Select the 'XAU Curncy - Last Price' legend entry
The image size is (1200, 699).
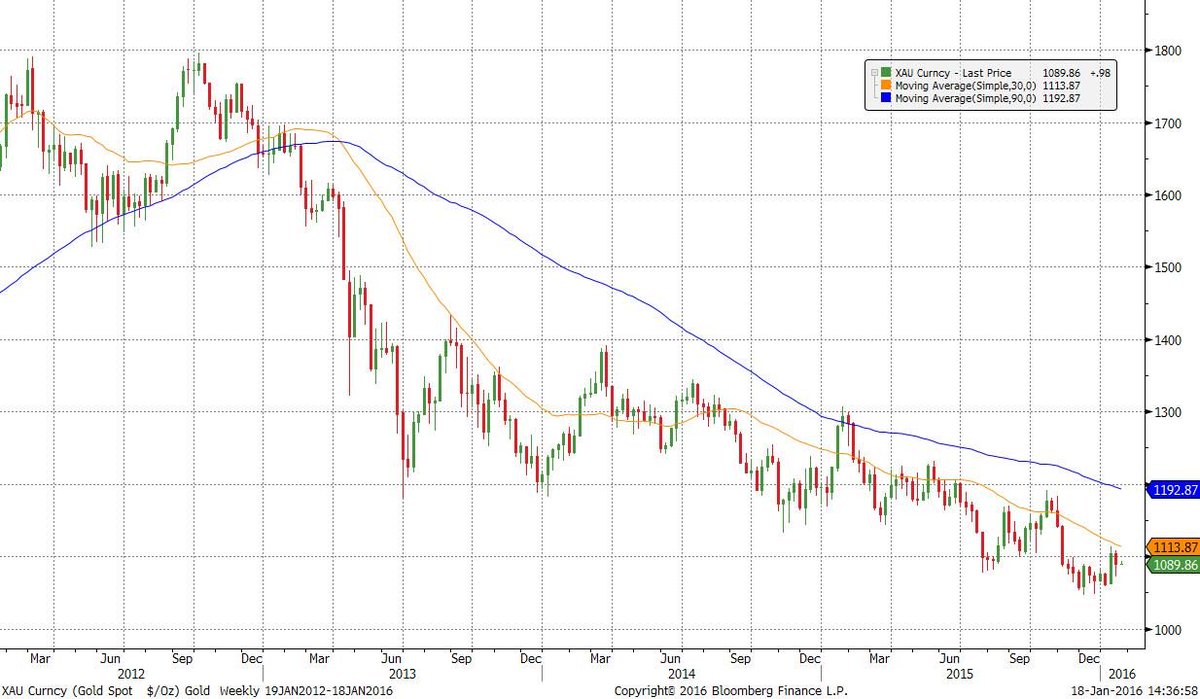pos(951,73)
